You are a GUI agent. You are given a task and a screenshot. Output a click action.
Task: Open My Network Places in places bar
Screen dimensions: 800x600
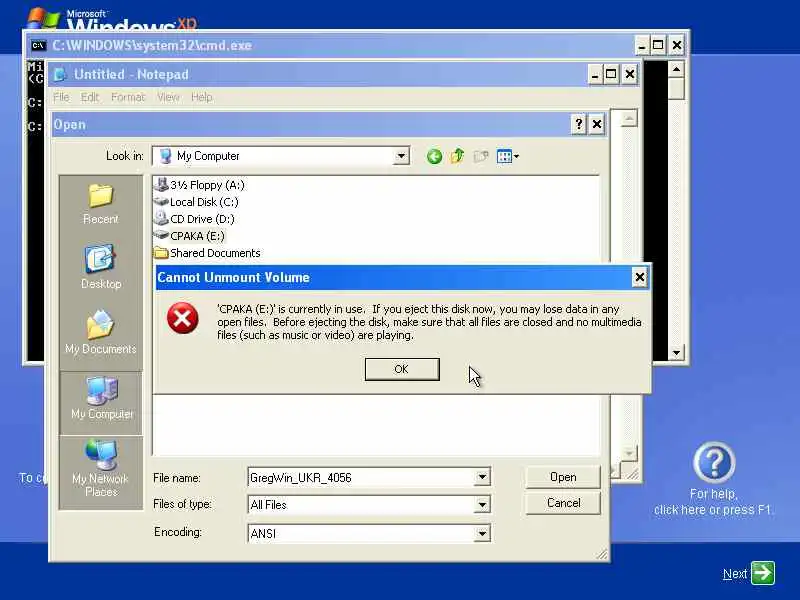[101, 468]
